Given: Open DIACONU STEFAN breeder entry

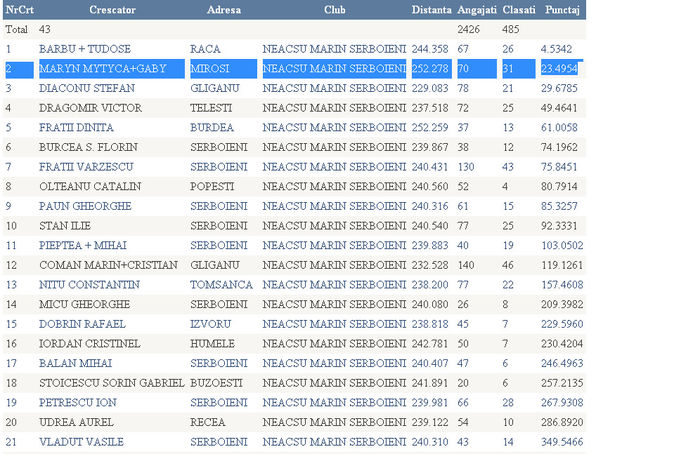Looking at the screenshot, I should [x=85, y=88].
